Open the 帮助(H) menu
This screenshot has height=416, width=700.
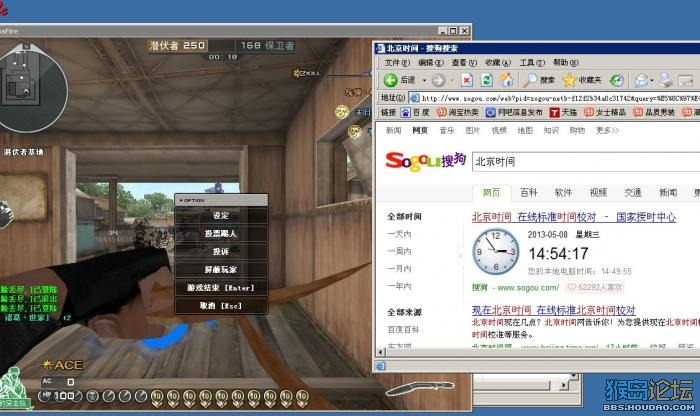click(x=566, y=62)
